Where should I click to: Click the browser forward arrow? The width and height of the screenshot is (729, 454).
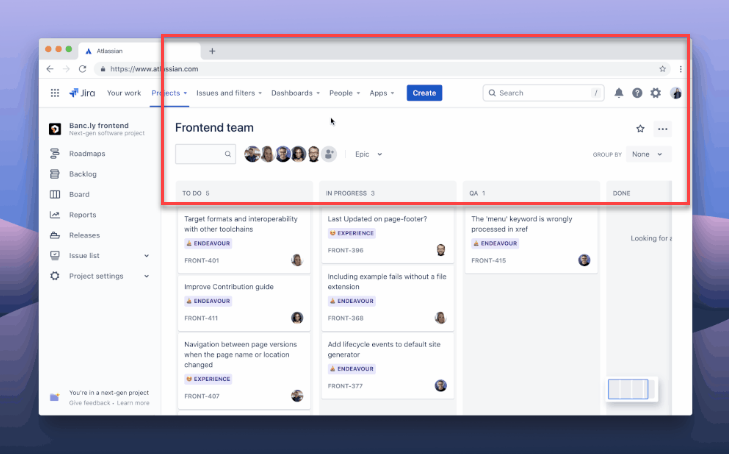66,69
